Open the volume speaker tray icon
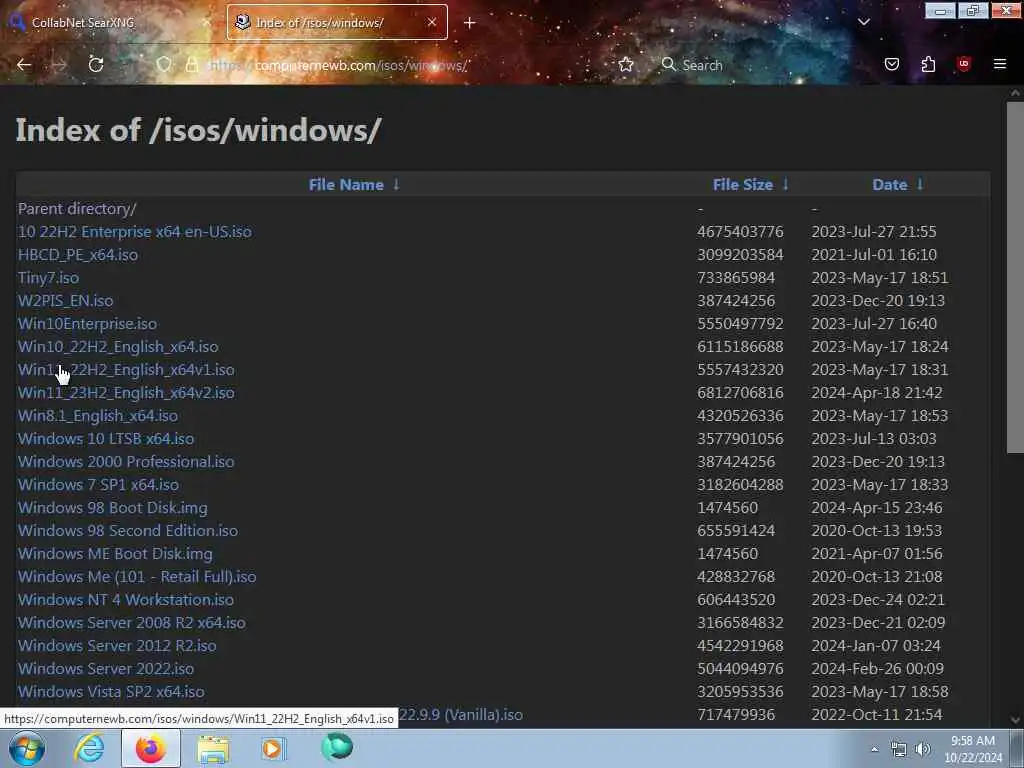Screen dimensions: 1024x768 coord(923,749)
